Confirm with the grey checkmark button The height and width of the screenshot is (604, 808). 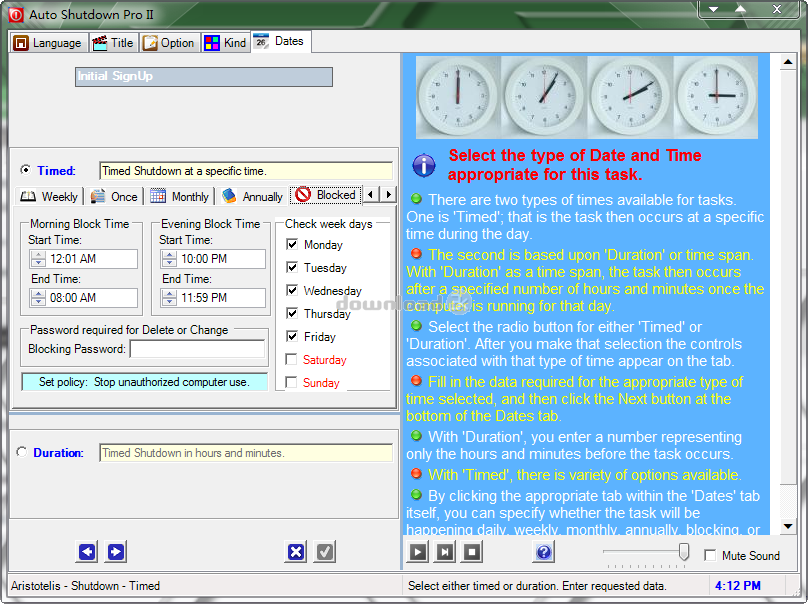point(325,552)
